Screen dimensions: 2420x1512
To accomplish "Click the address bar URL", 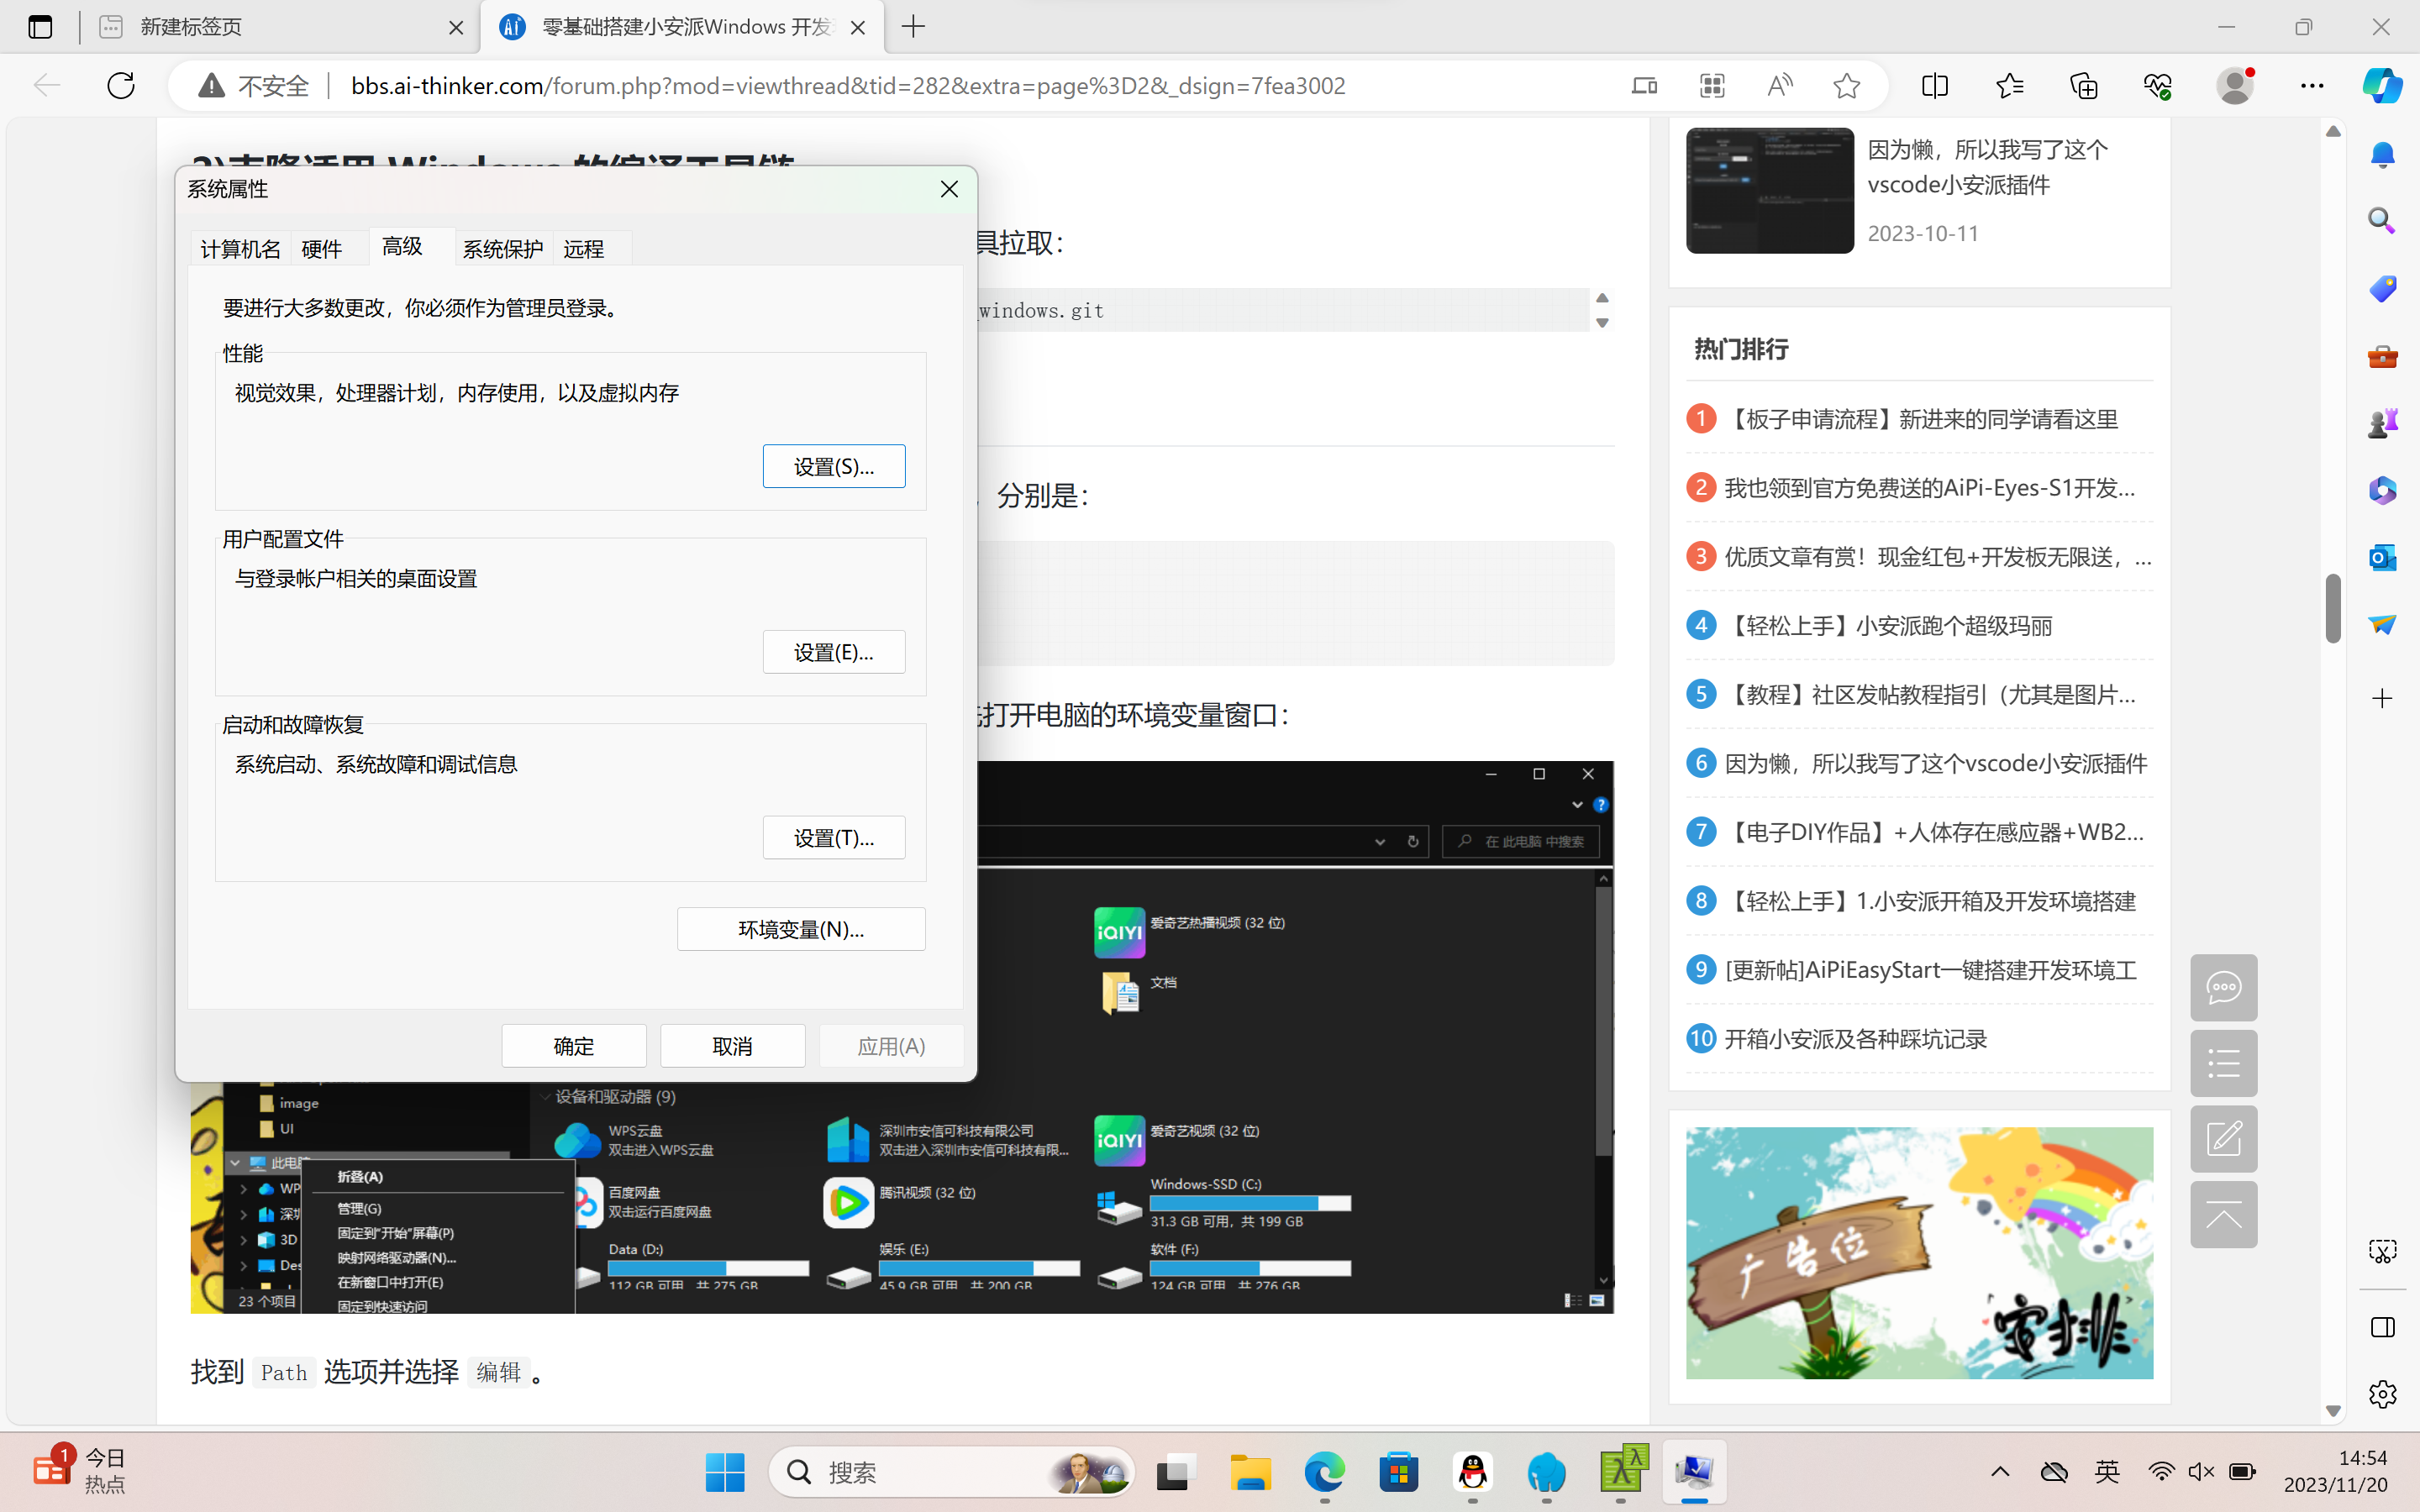I will tap(848, 86).
